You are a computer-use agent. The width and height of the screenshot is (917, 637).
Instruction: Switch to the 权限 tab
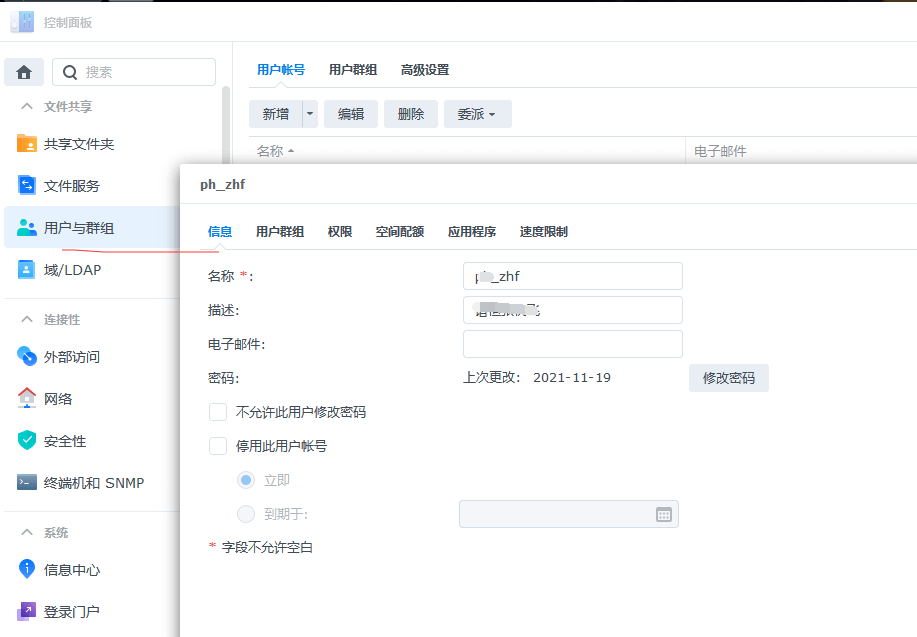click(340, 231)
